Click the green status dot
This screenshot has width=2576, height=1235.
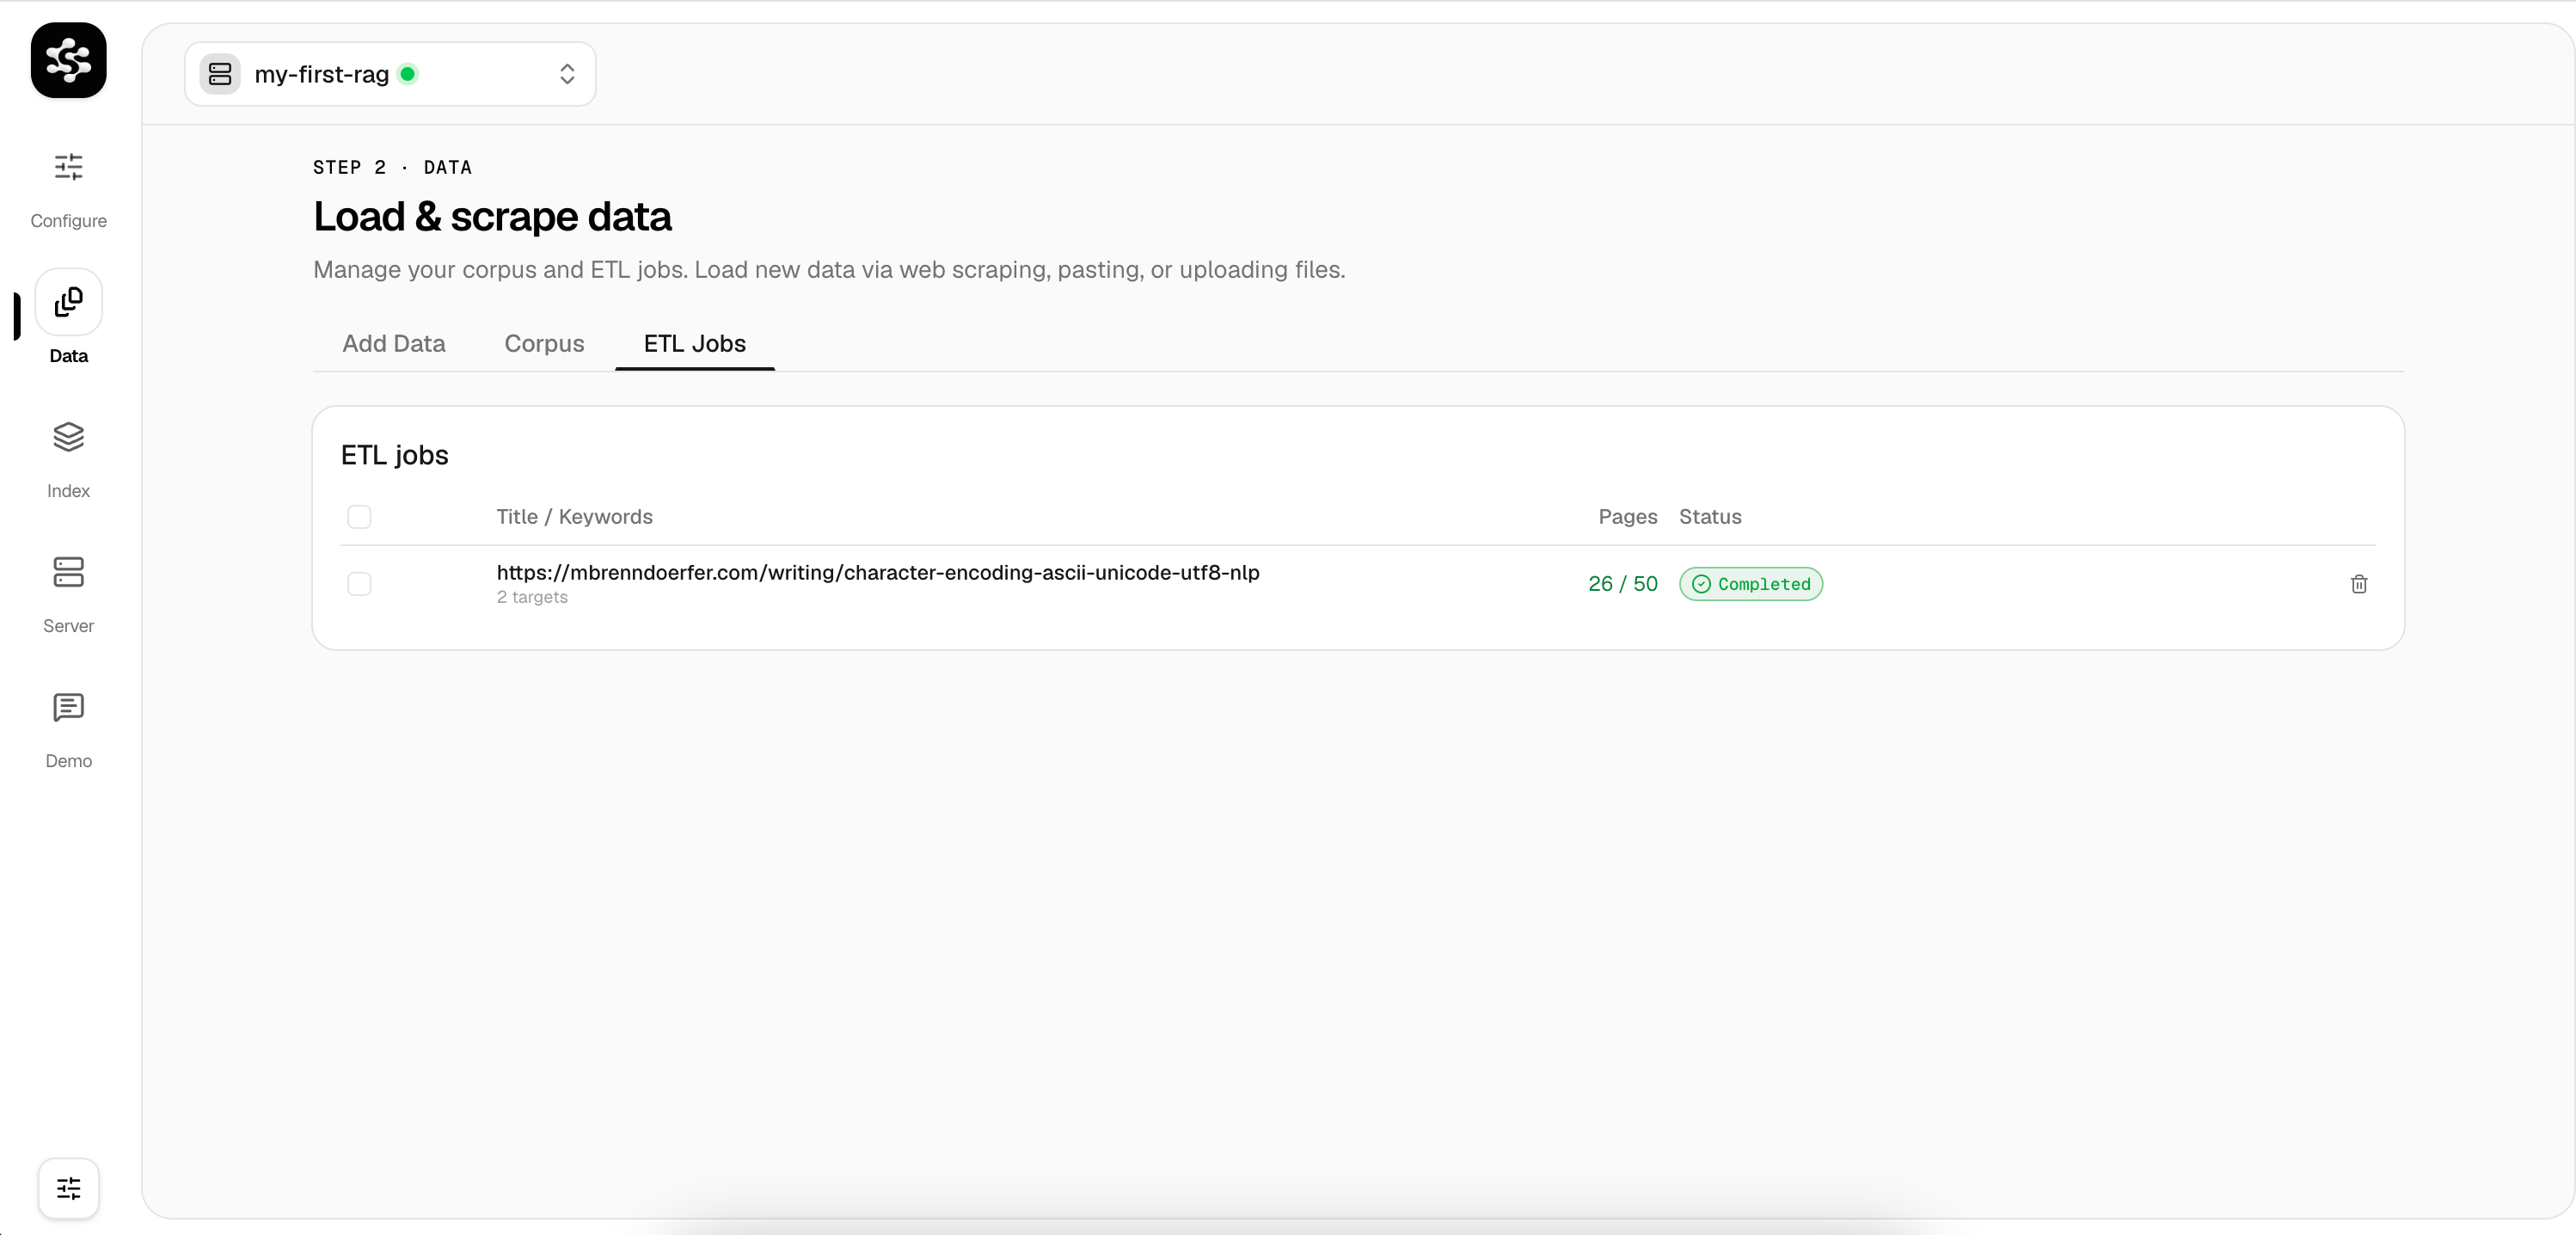point(408,74)
